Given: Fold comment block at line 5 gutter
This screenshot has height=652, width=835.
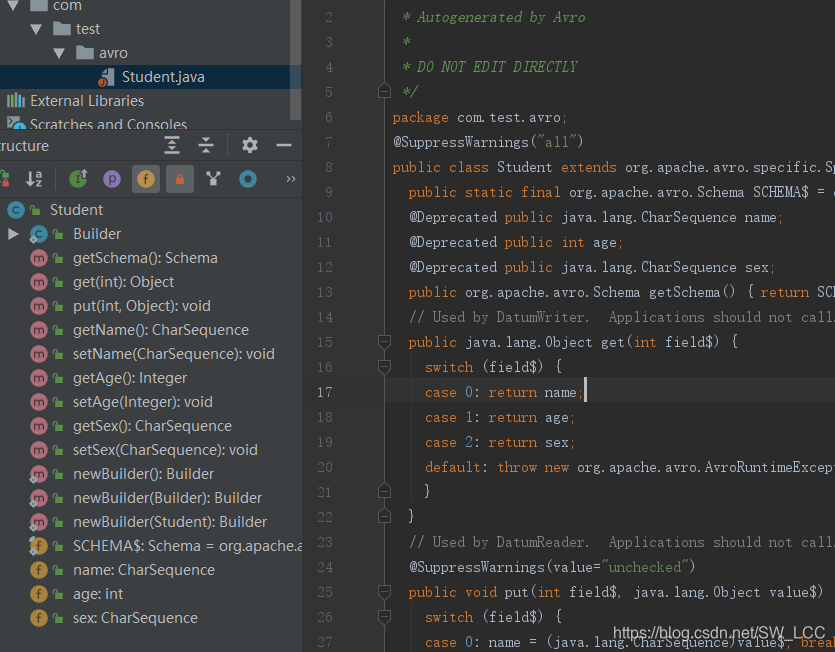Looking at the screenshot, I should 384,92.
